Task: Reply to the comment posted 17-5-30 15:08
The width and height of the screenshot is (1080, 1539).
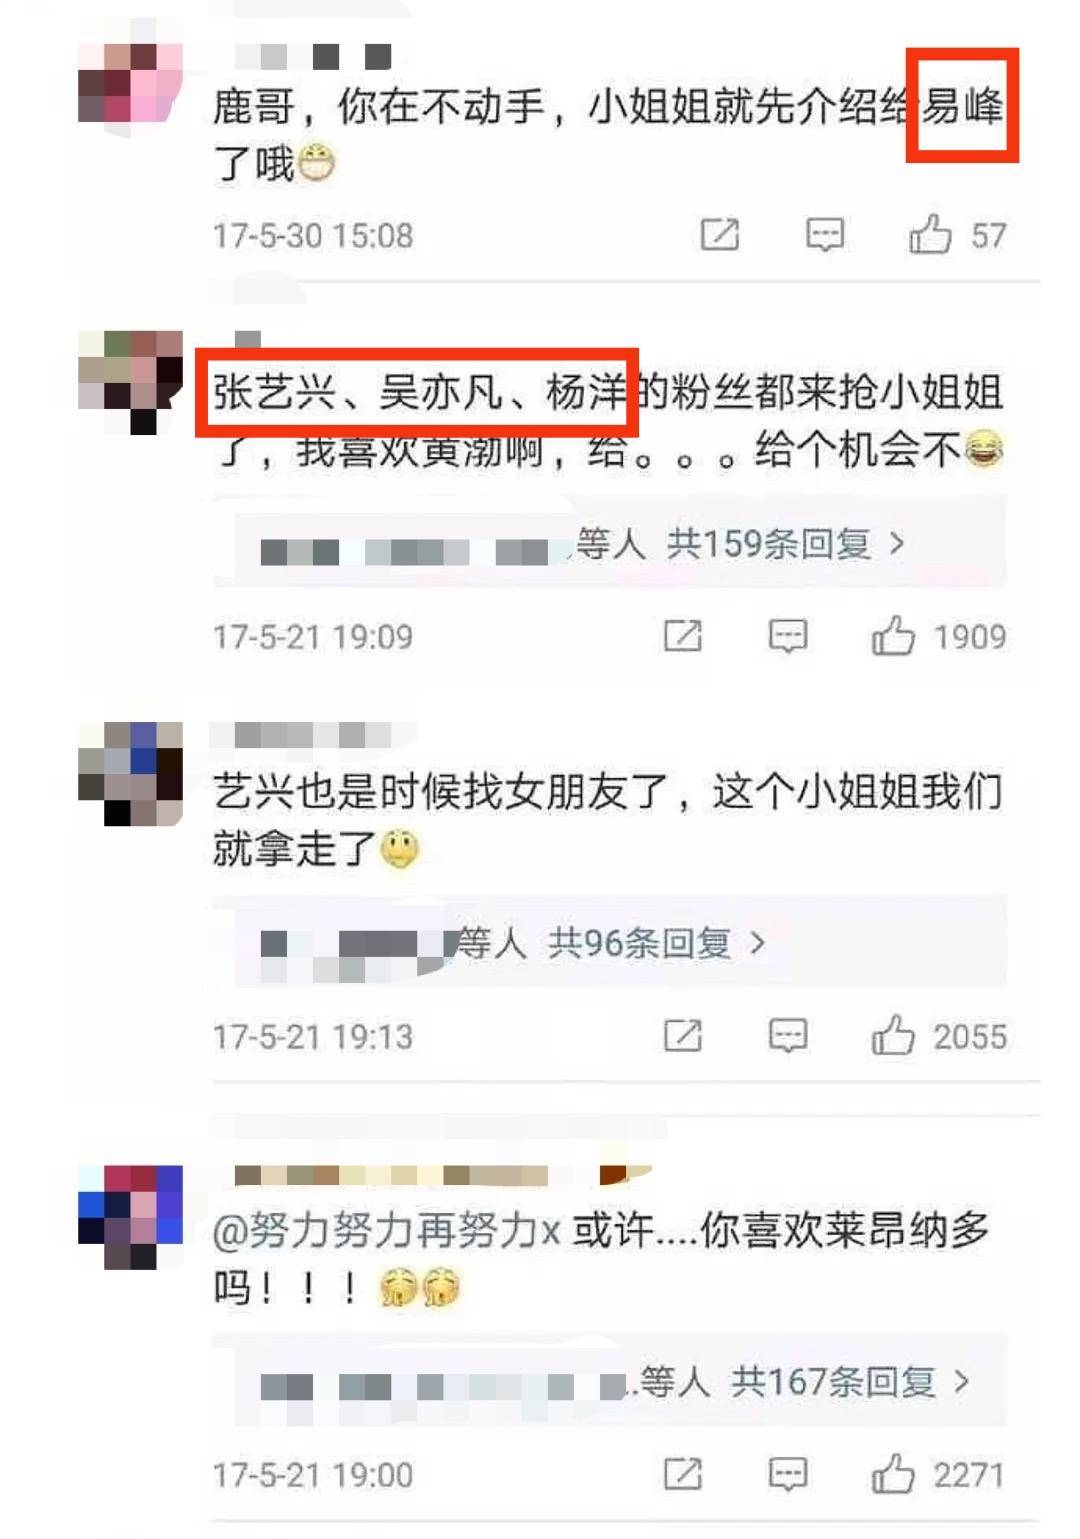Action: pyautogui.click(x=825, y=235)
